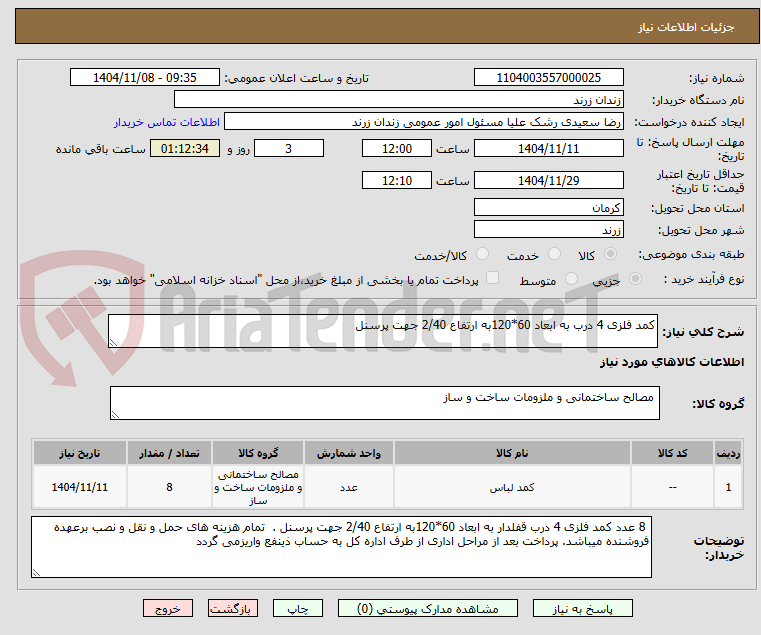Click the goods code cell showing --

coord(672,487)
